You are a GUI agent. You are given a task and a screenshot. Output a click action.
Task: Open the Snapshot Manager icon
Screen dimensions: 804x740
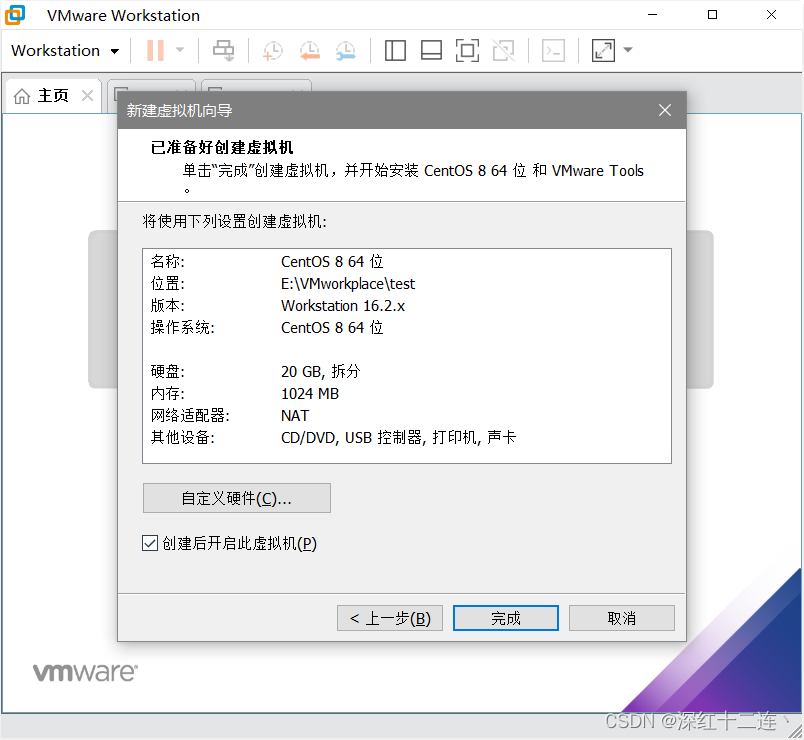pyautogui.click(x=347, y=50)
